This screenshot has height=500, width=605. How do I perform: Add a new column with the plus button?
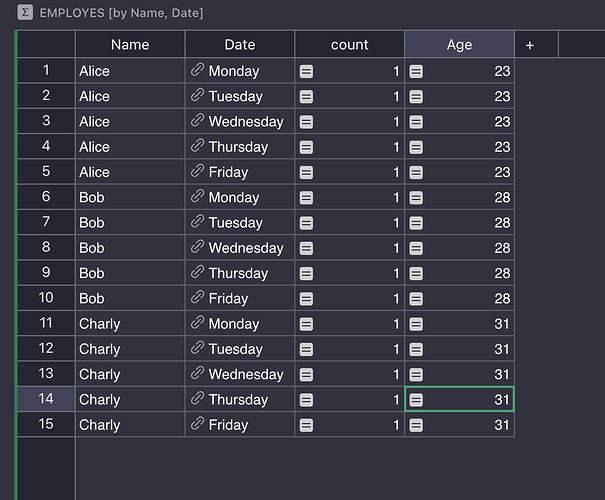(x=529, y=45)
